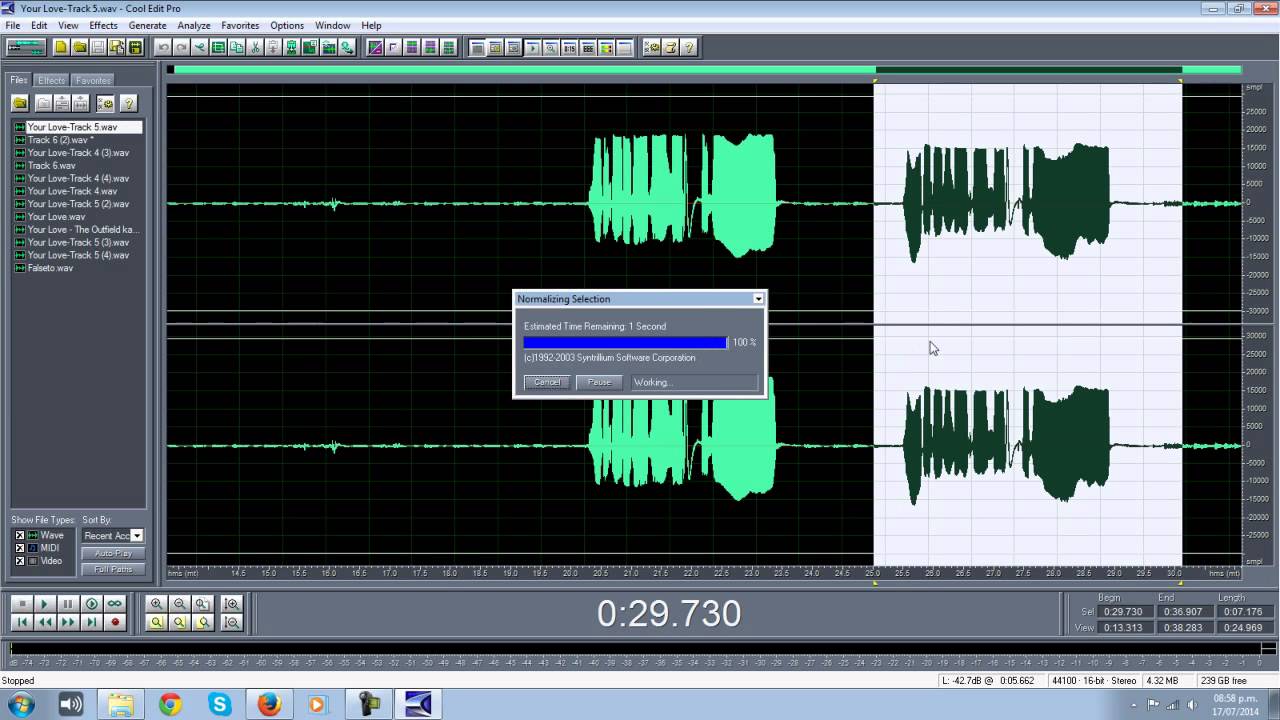The height and width of the screenshot is (720, 1280).
Task: Open the Analyze menu
Action: (x=194, y=25)
